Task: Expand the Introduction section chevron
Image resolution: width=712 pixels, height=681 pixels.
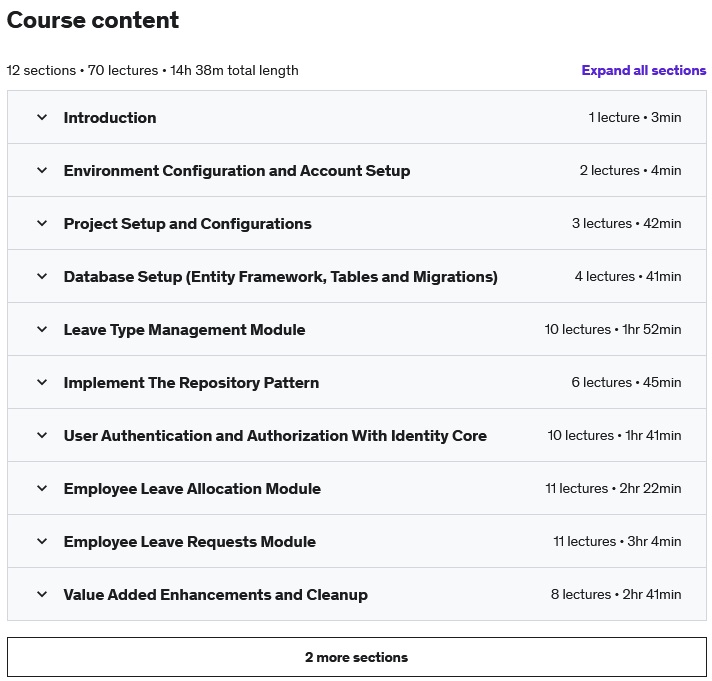Action: click(x=42, y=117)
